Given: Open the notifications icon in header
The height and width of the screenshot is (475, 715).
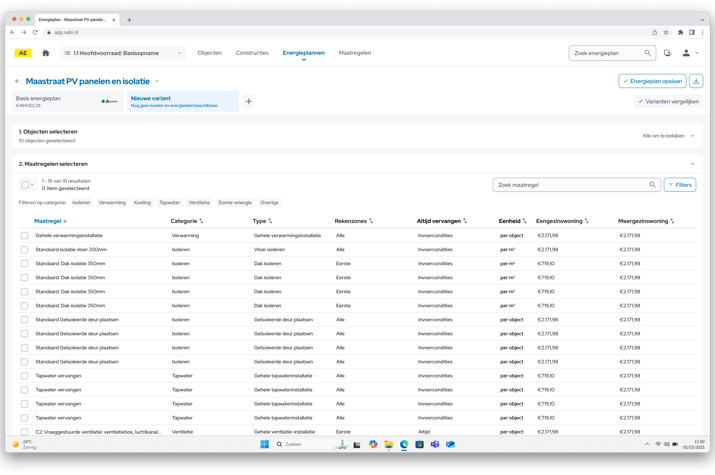Looking at the screenshot, I should (667, 53).
